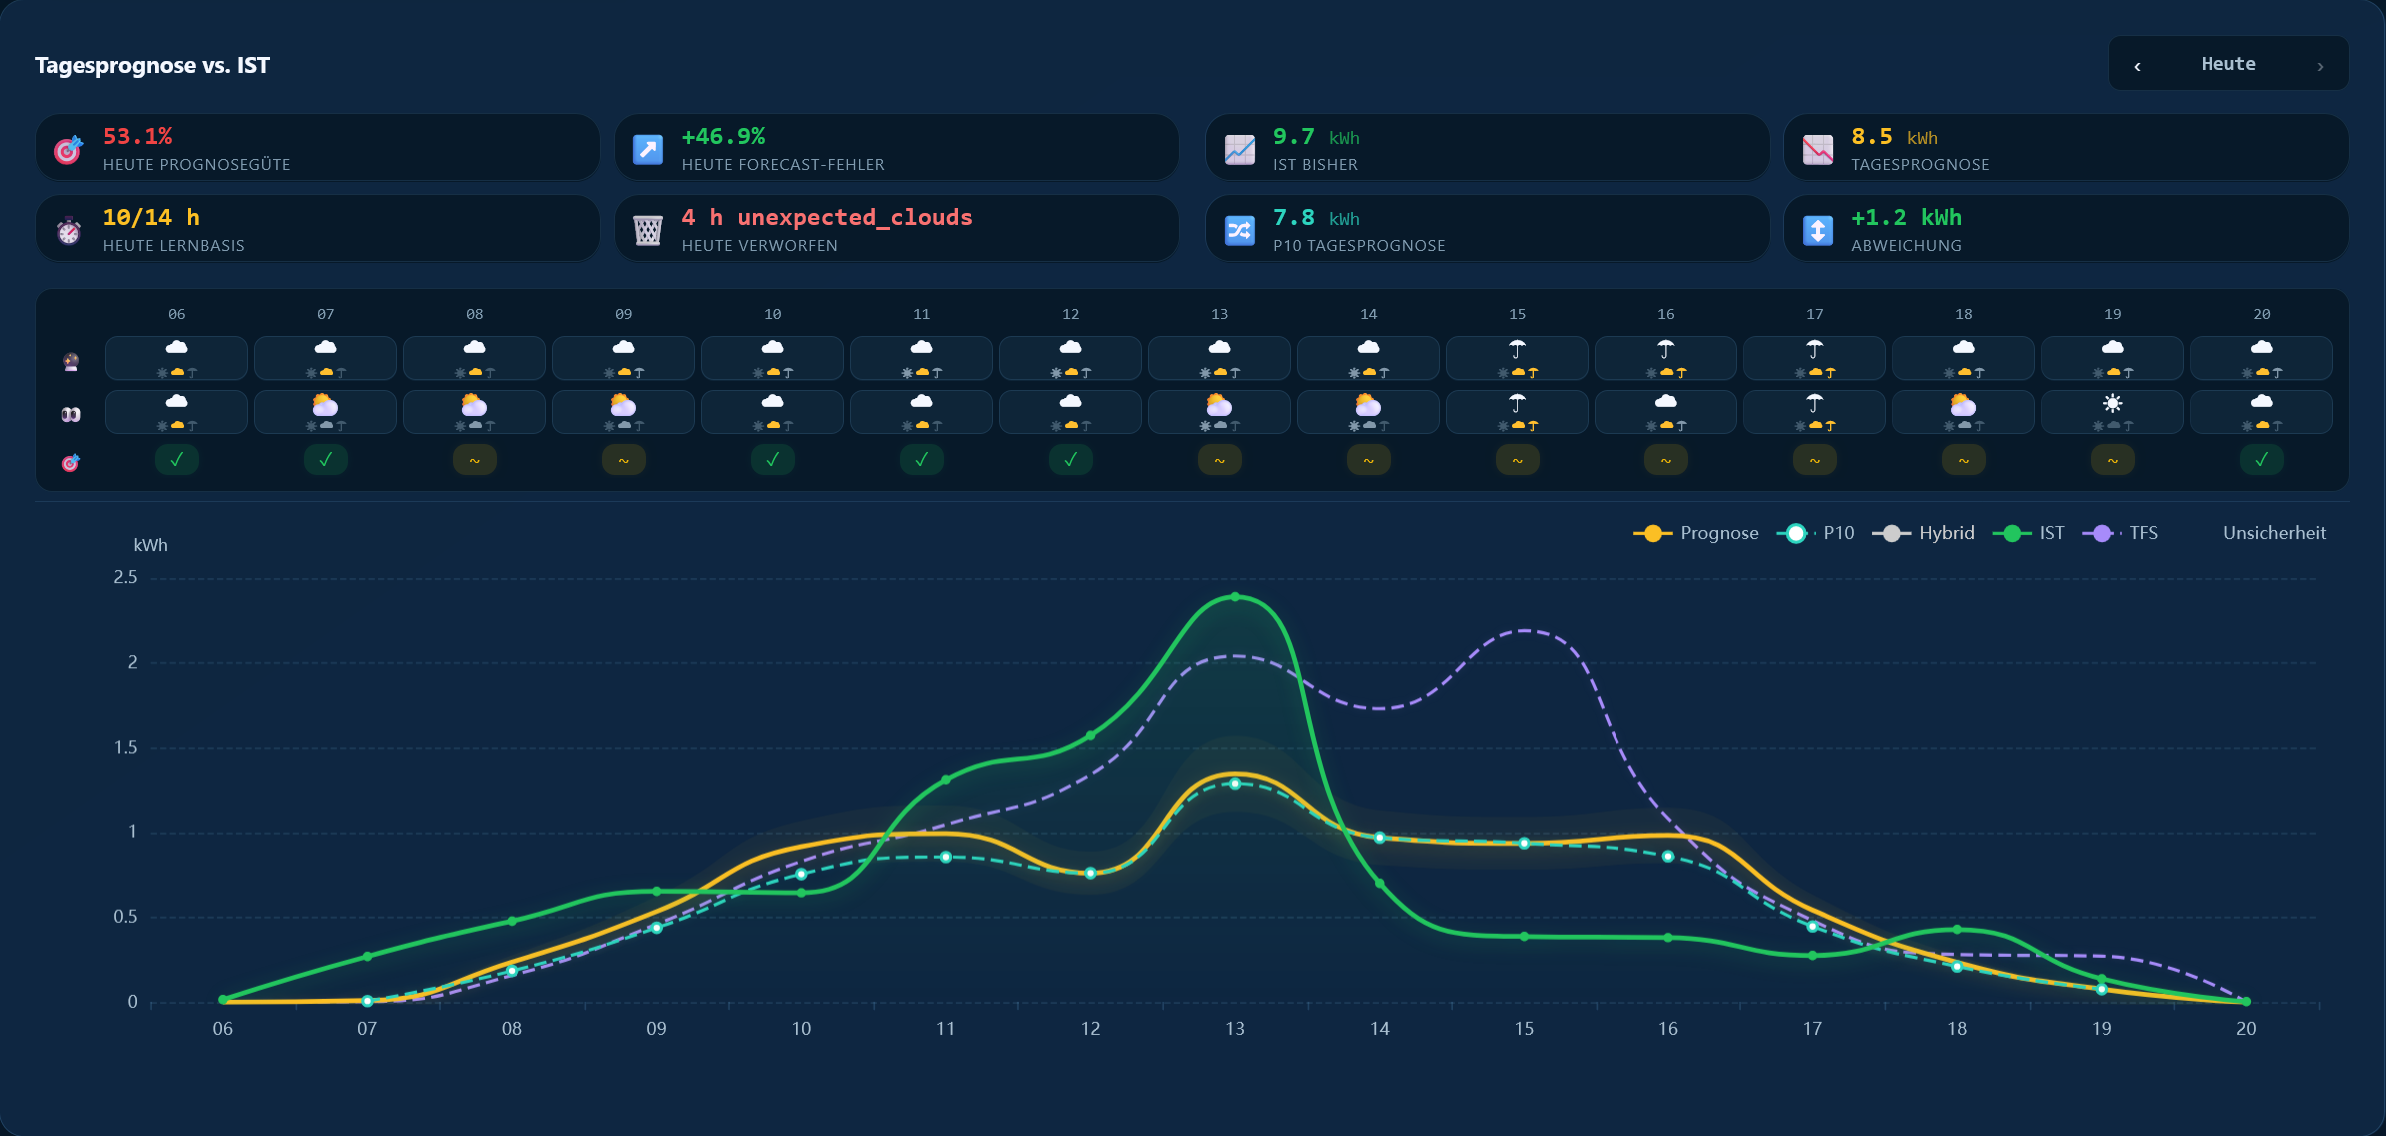
Task: Select the Heute day label
Action: coord(2228,64)
